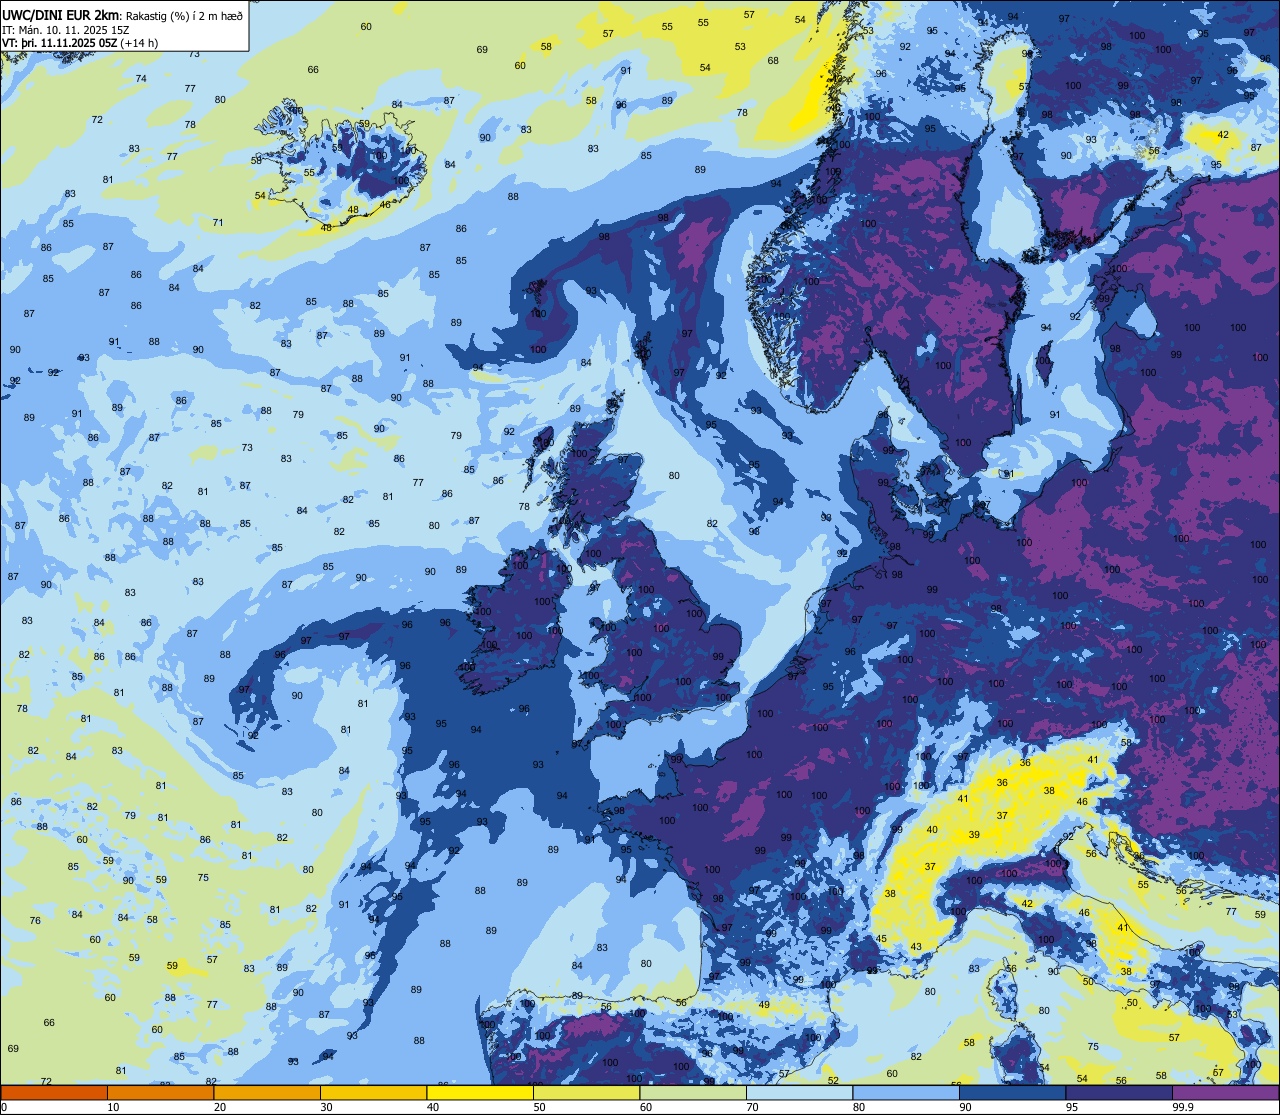1280x1115 pixels.
Task: Click the '10' label on the legend scale
Action: pos(113,1107)
